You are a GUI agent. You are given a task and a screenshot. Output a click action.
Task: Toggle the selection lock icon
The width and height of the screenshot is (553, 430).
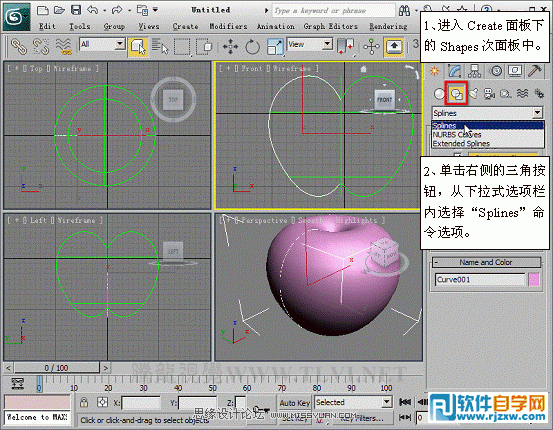[x=84, y=402]
